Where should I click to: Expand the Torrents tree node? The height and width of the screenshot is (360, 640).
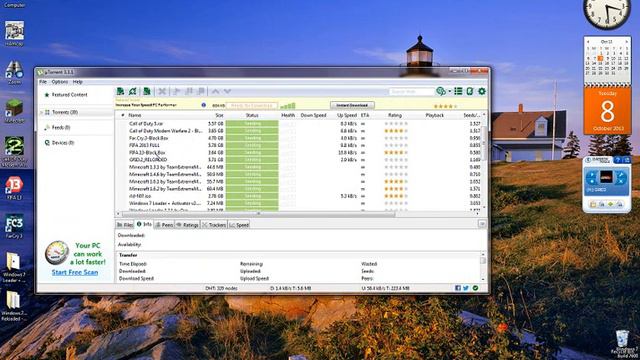pyautogui.click(x=41, y=112)
